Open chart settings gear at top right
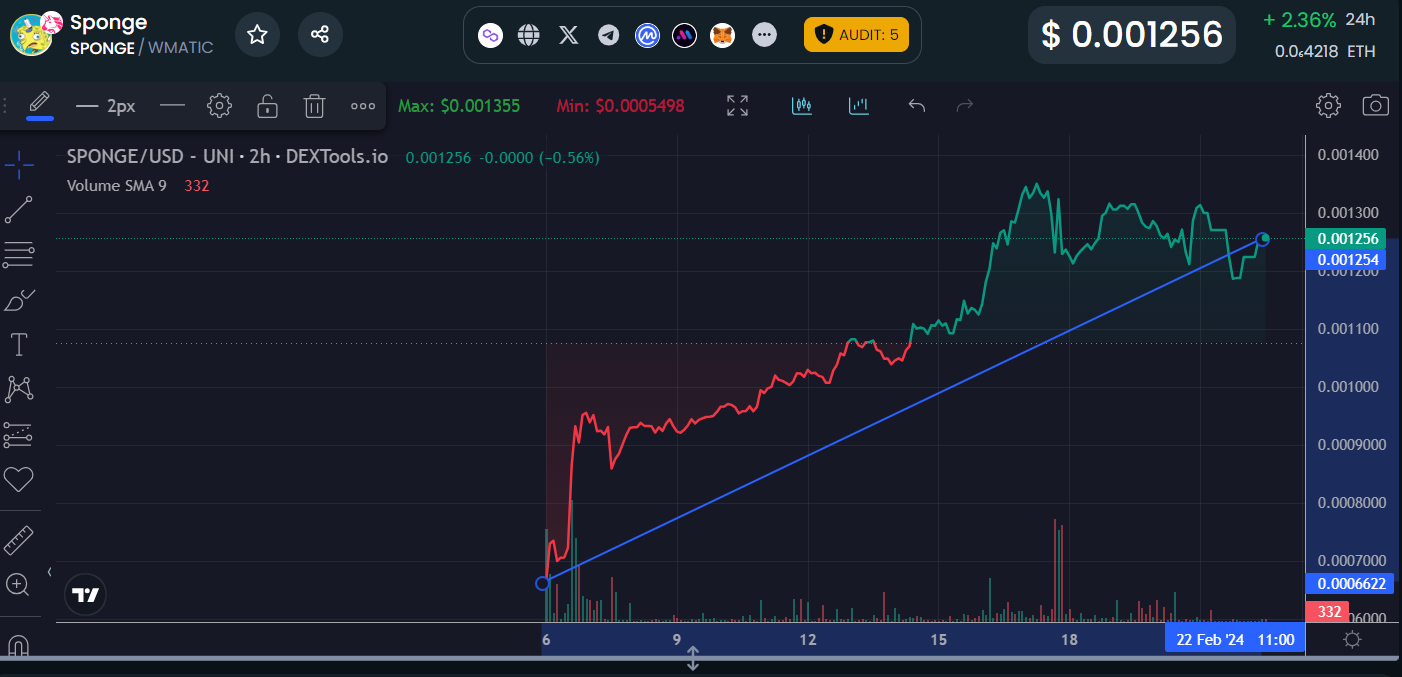1402x677 pixels. (1328, 105)
